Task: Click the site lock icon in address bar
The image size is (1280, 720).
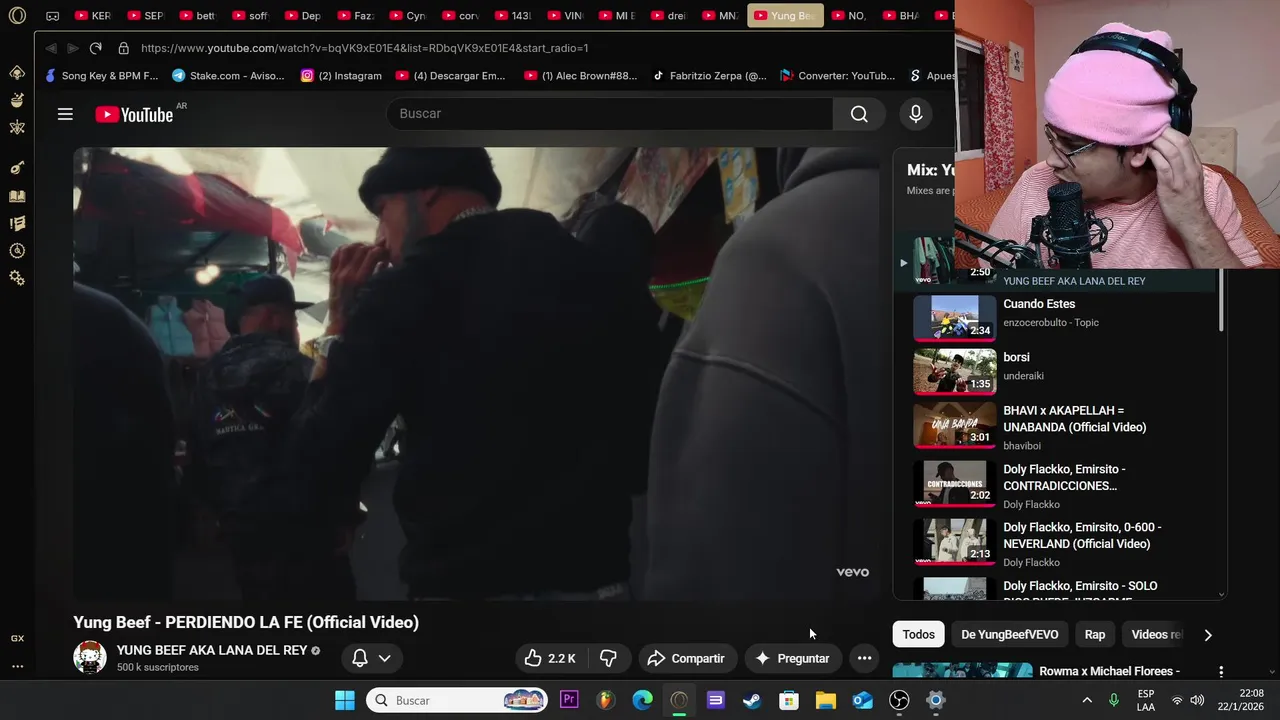Action: pyautogui.click(x=123, y=48)
